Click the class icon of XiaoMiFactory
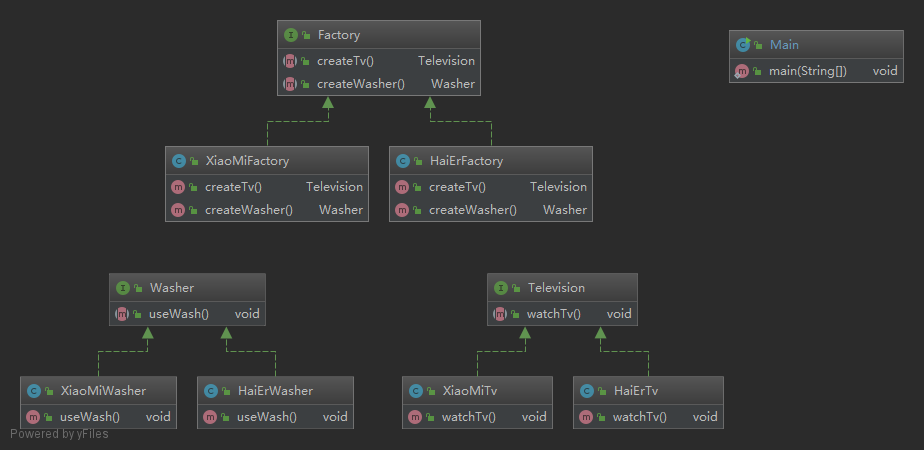 [x=179, y=161]
